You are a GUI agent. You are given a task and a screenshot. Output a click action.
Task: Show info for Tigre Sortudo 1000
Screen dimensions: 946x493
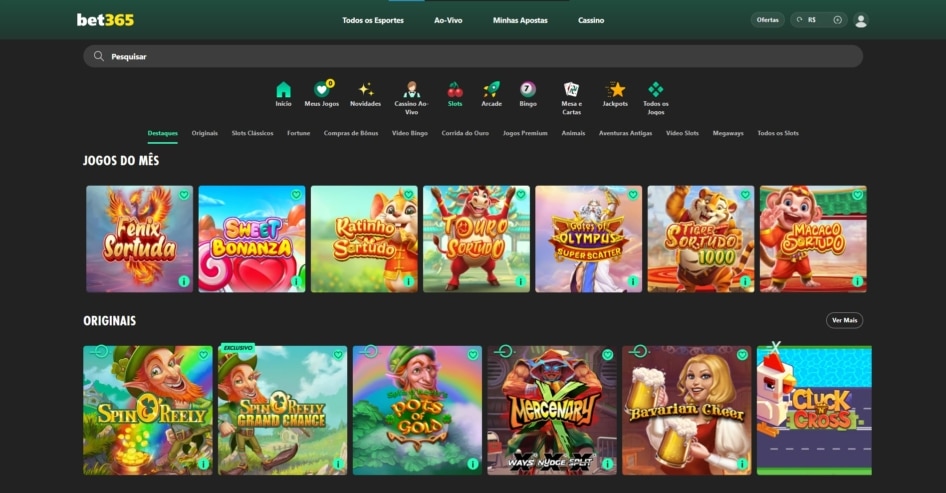point(745,281)
